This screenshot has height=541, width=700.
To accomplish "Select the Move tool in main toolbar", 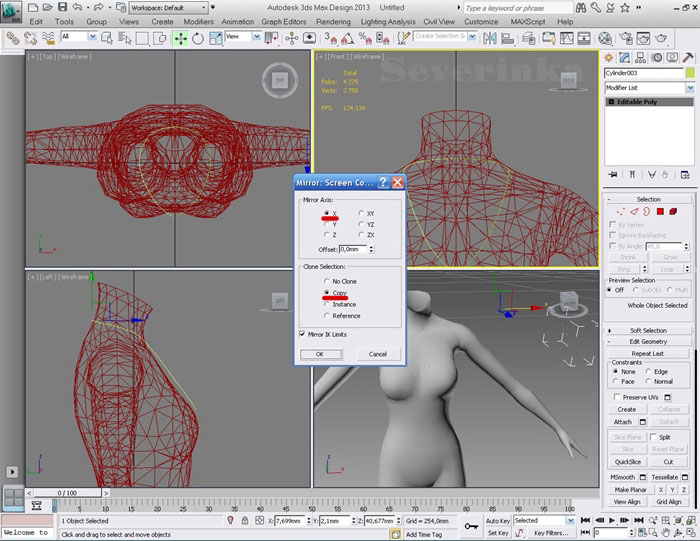I will click(181, 38).
